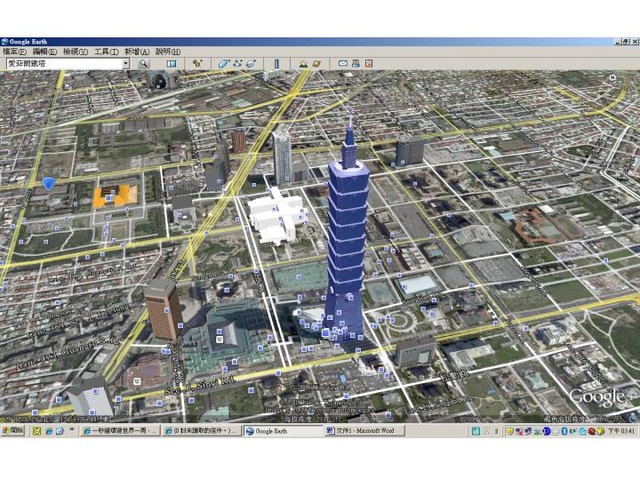This screenshot has height=480, width=640.
Task: Open the 檔案 (File) menu
Action: tap(14, 52)
